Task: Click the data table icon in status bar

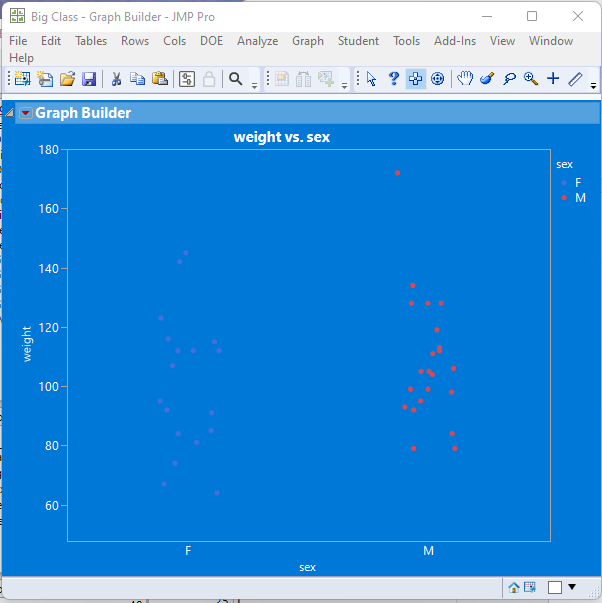Action: point(530,587)
